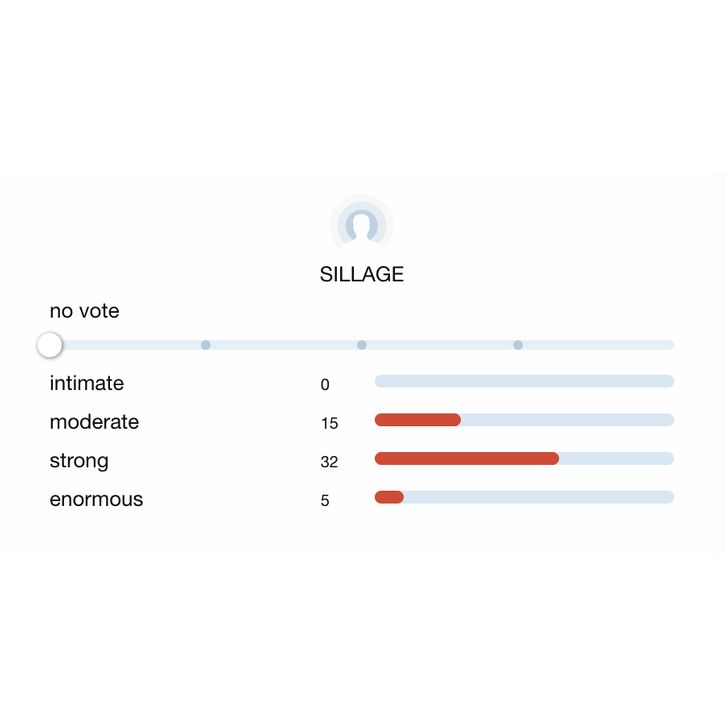Image resolution: width=726 pixels, height=726 pixels.
Task: Click the red moderate vote bar
Action: pos(418,420)
